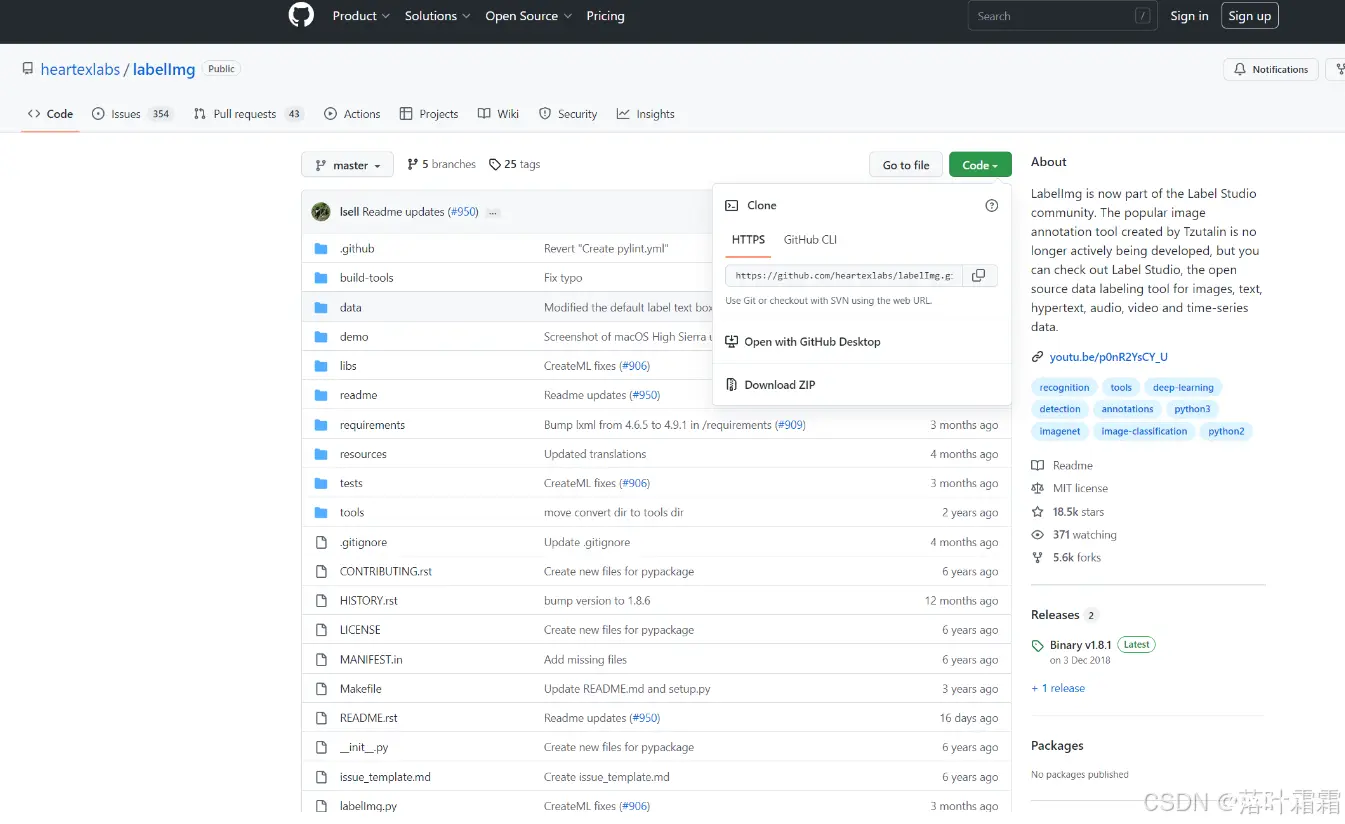Click the link icon beside youtu.be URL
This screenshot has height=824, width=1345.
(1038, 357)
